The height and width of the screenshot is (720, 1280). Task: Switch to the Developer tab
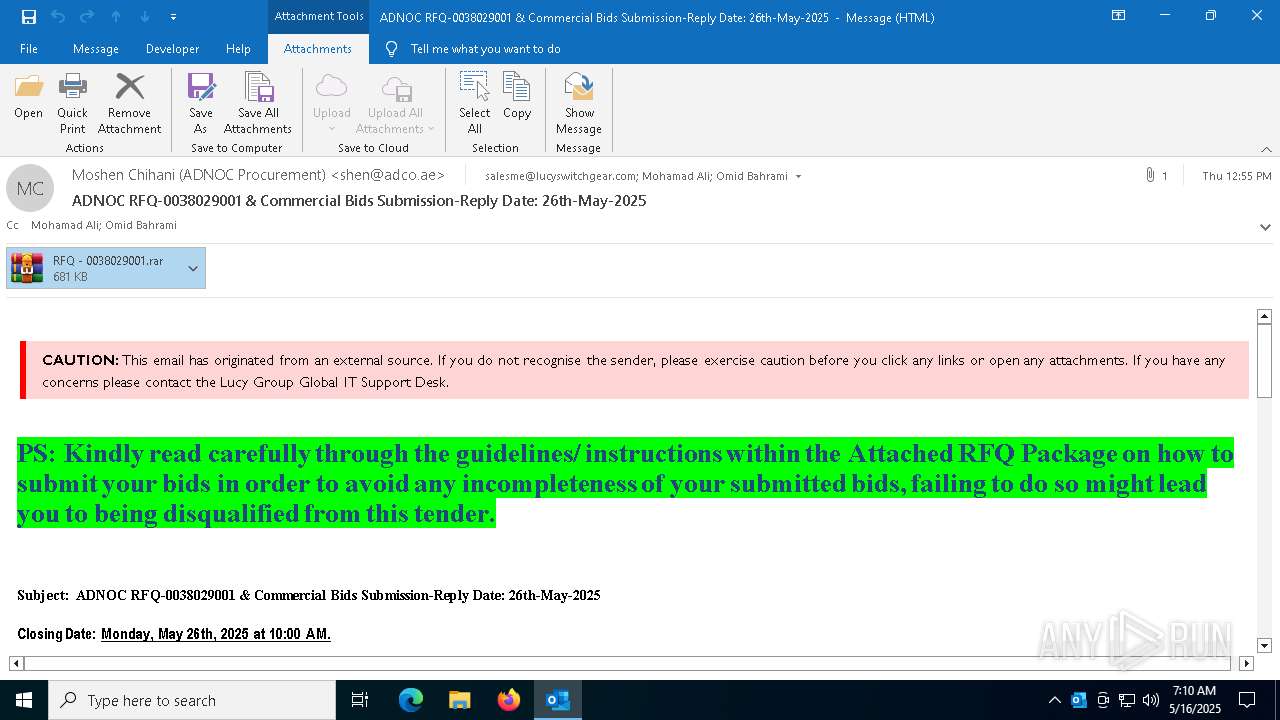pos(172,49)
